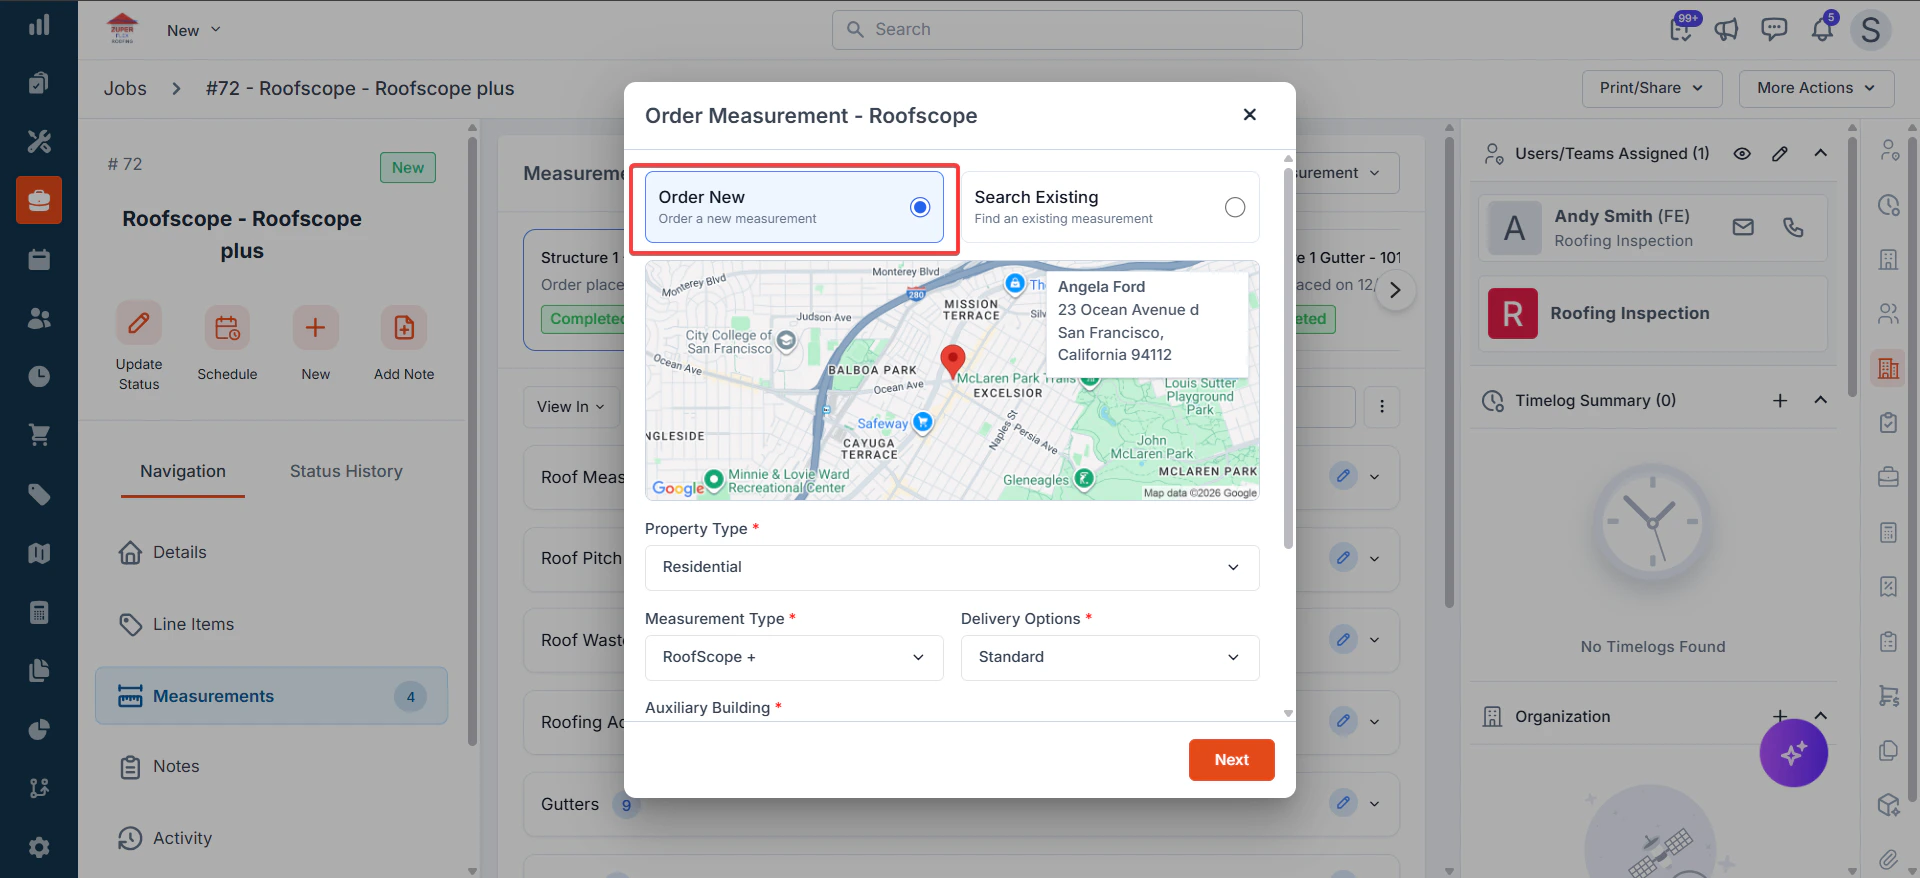1920x878 pixels.
Task: Open Details in the navigation list
Action: coord(270,552)
